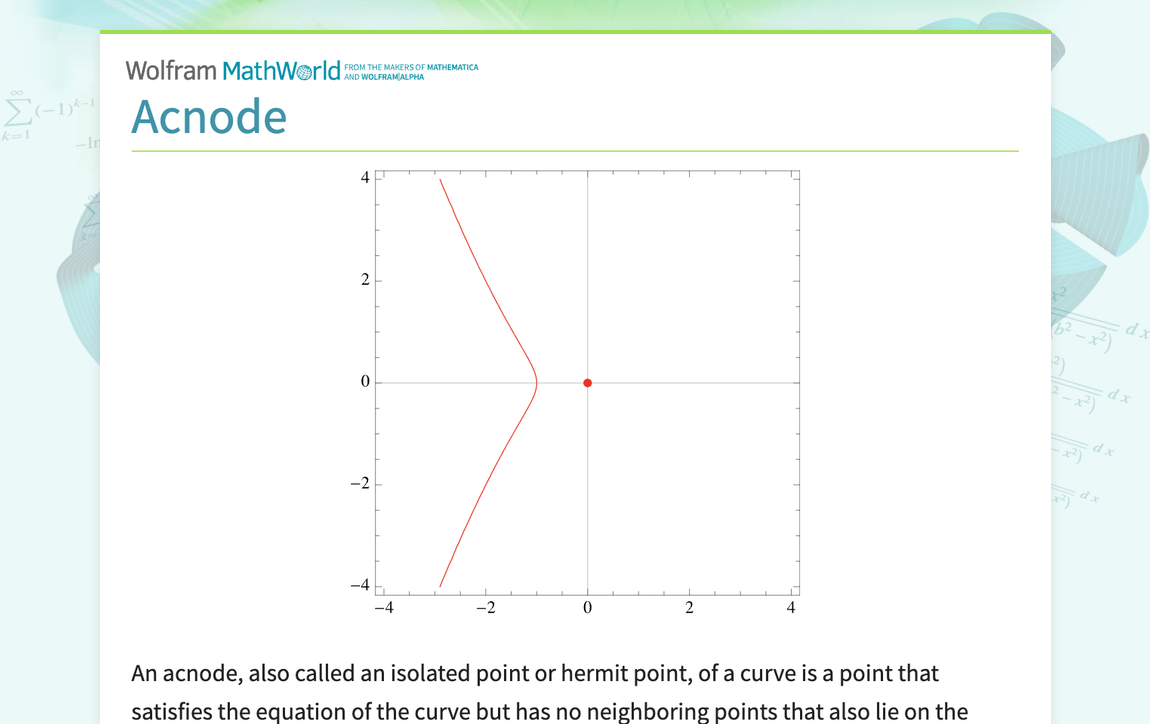
Task: Click the Acnode page title
Action: coord(209,117)
